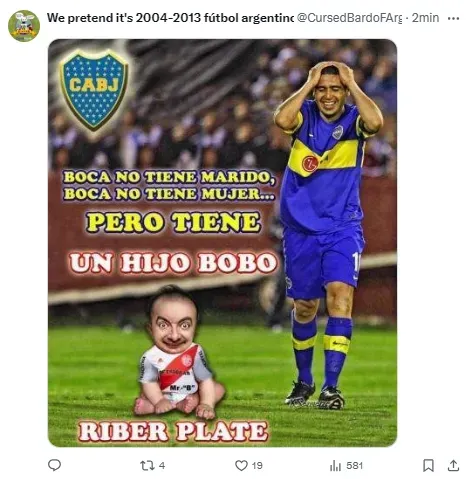This screenshot has width=472, height=479.
Task: Click the Boca player holding his head
Action: (x=328, y=235)
